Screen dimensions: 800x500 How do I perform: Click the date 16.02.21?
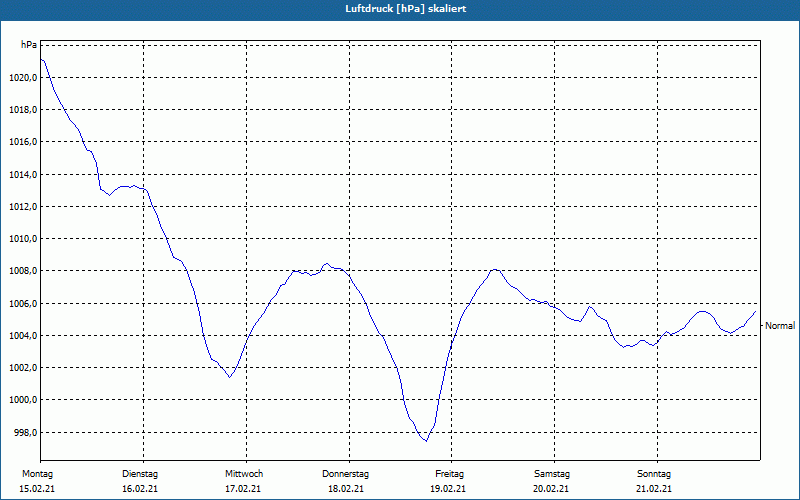coord(140,489)
